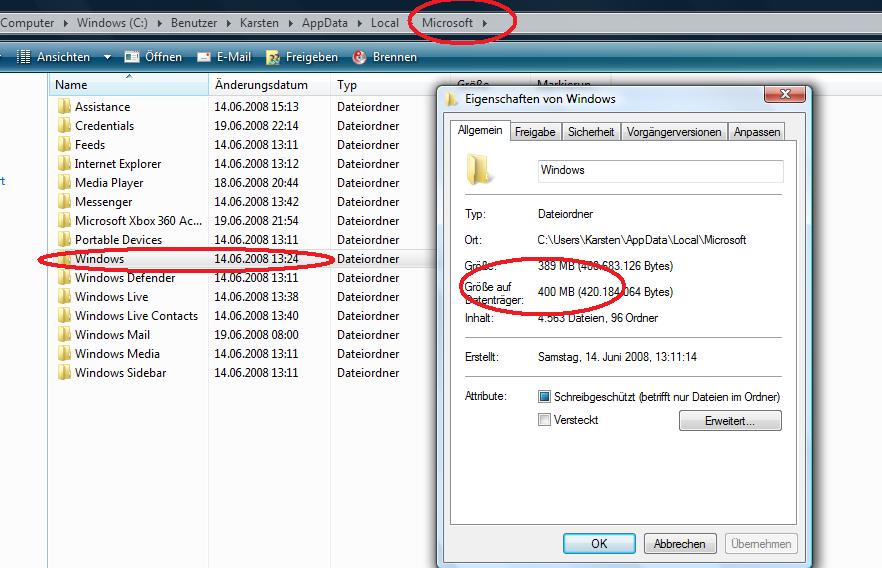Click the Windows Sidebar folder icon
Image resolution: width=882 pixels, height=568 pixels.
coord(65,373)
